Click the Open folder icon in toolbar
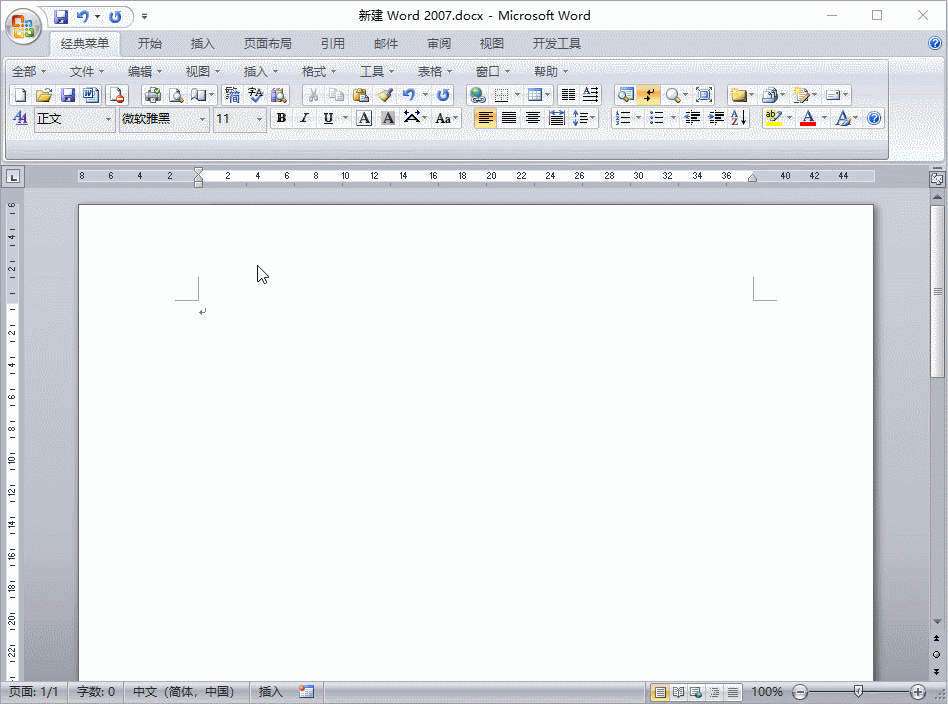The image size is (948, 704). point(43,95)
